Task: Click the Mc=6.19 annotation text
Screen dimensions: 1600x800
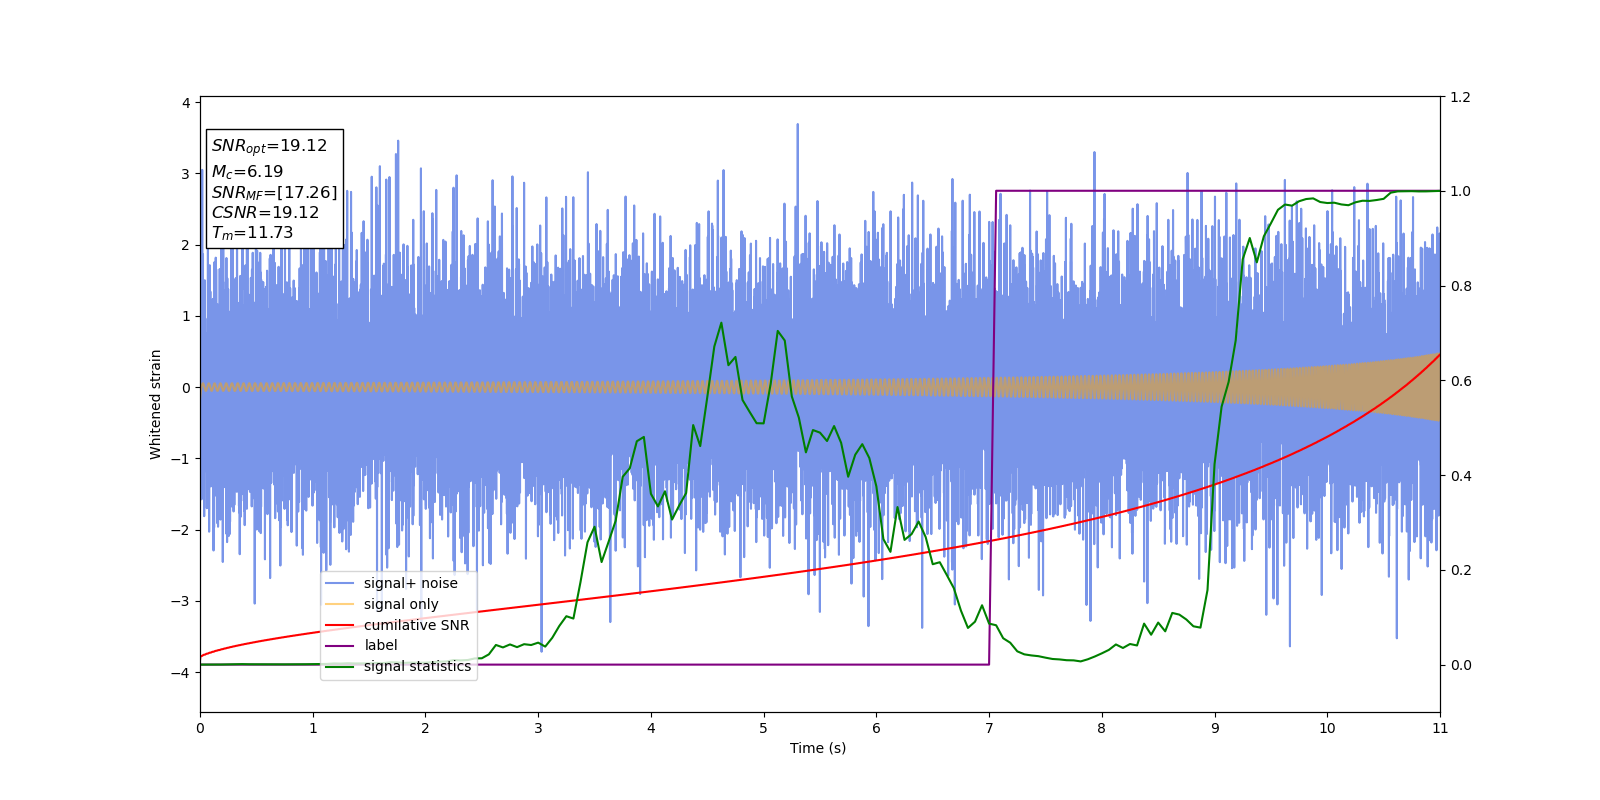Action: pyautogui.click(x=247, y=172)
